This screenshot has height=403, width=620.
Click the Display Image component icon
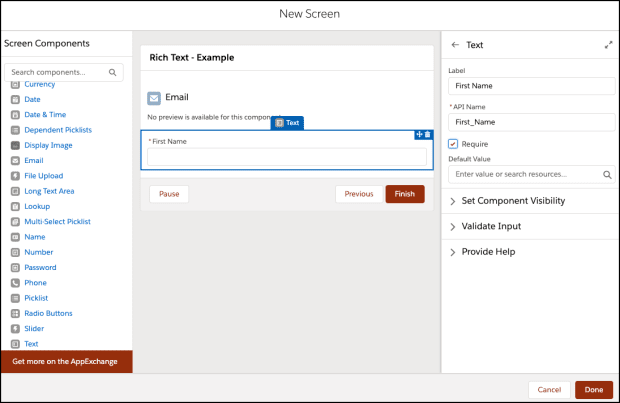pyautogui.click(x=15, y=145)
